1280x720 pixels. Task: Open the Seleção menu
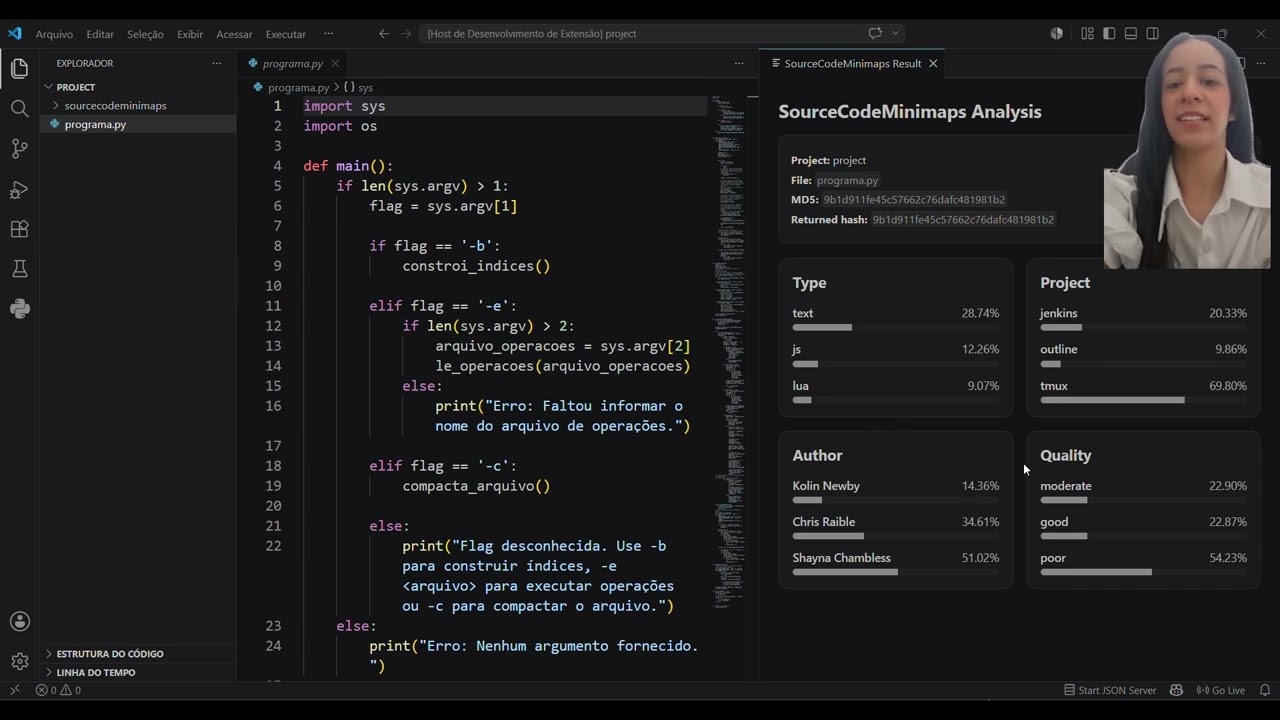[145, 34]
